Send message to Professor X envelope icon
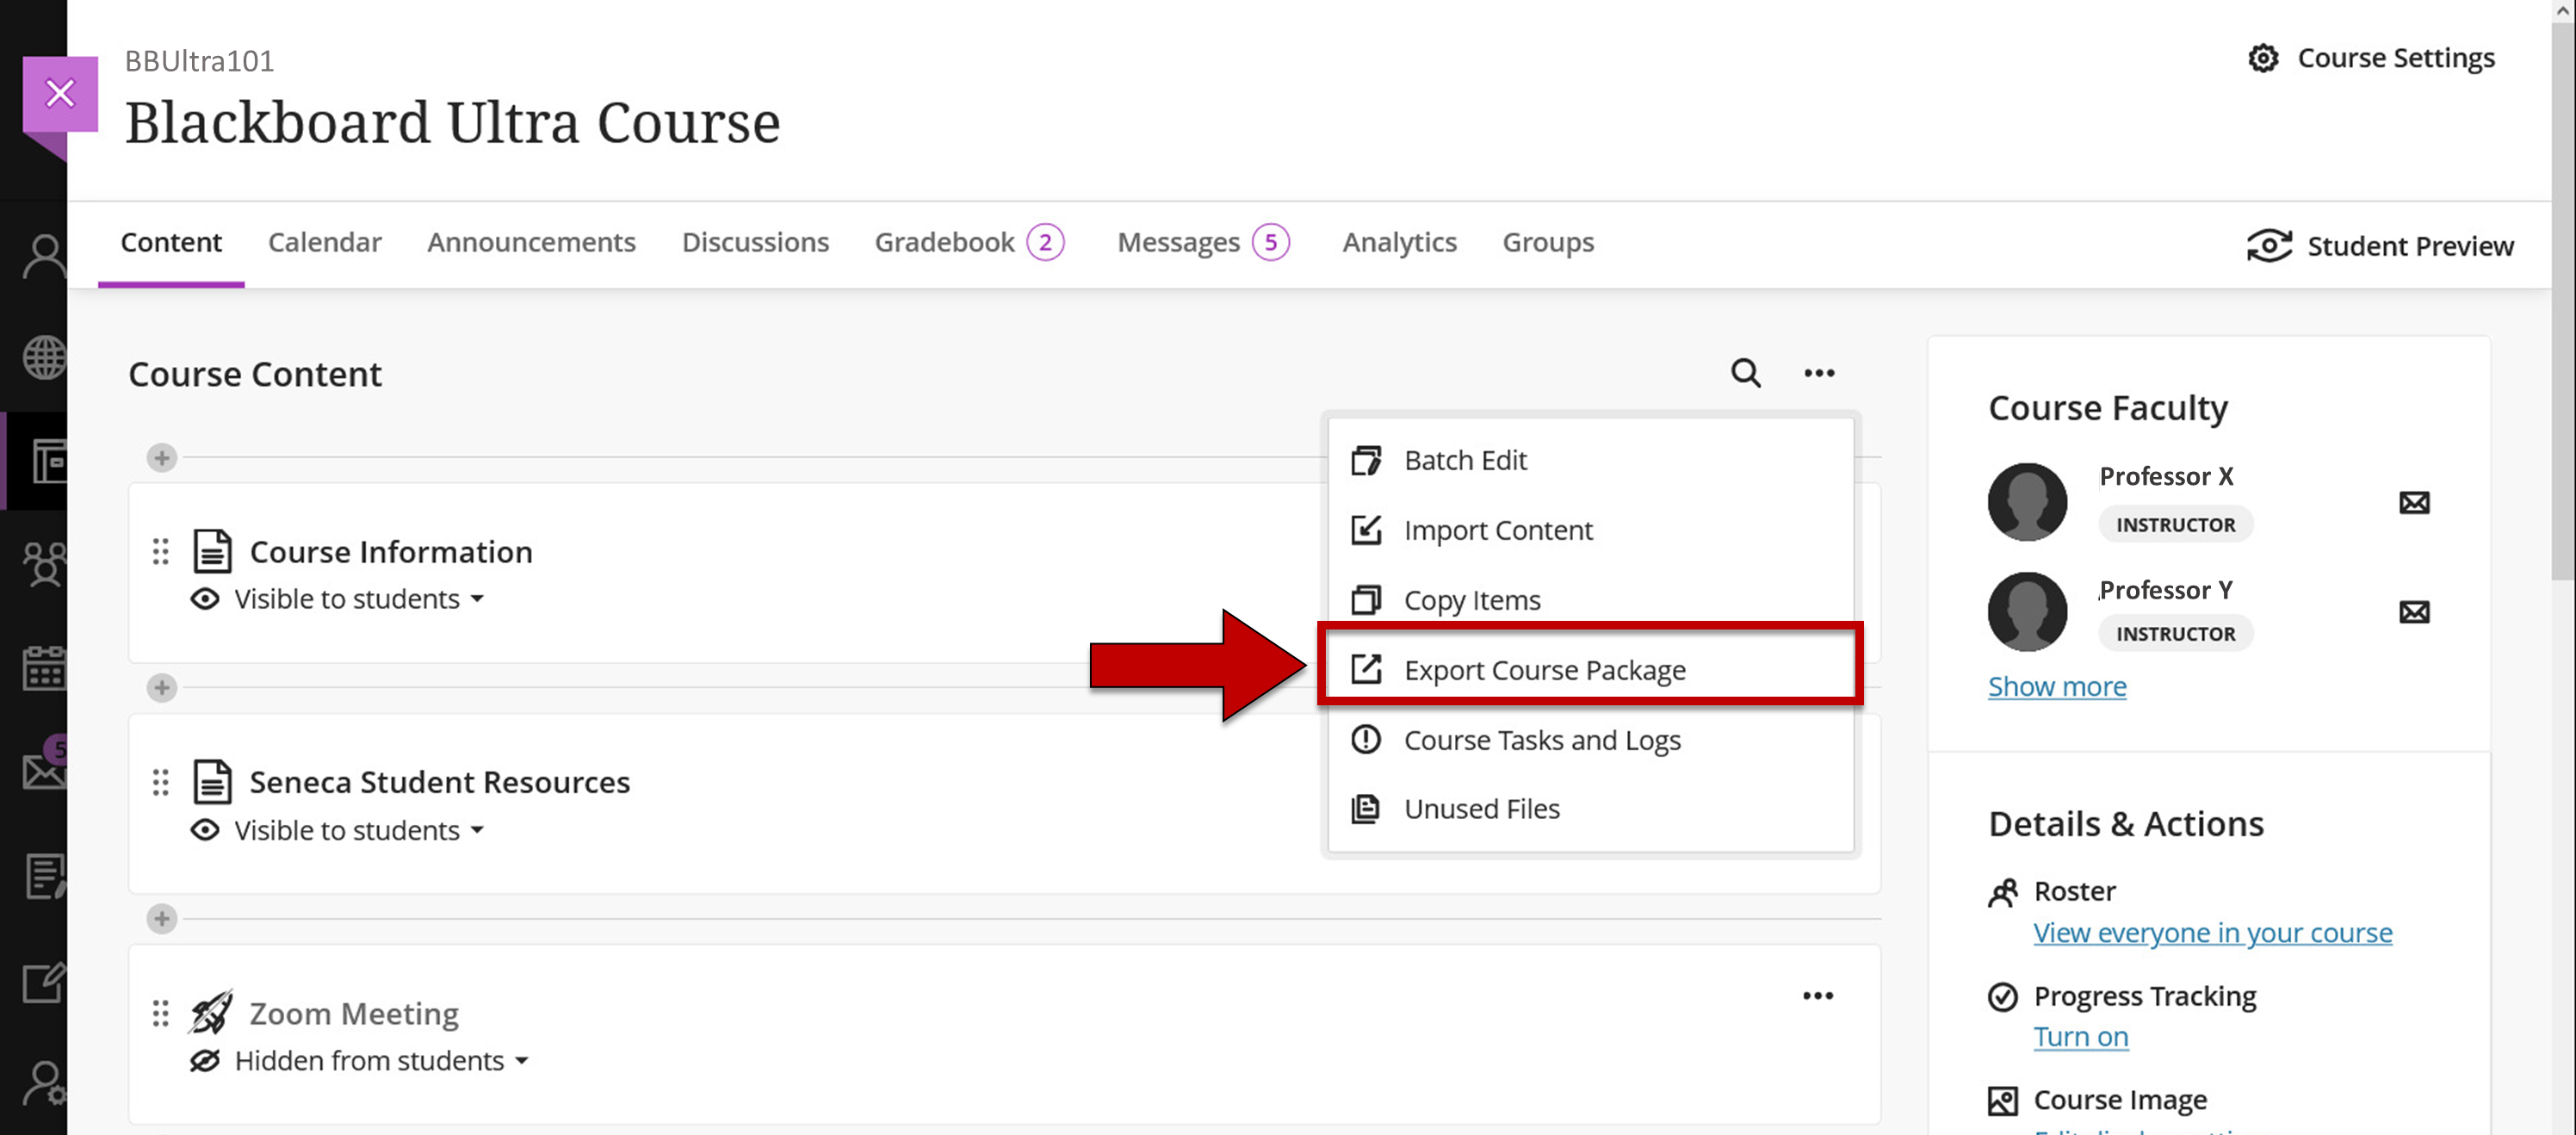Image resolution: width=2576 pixels, height=1135 pixels. (2414, 502)
